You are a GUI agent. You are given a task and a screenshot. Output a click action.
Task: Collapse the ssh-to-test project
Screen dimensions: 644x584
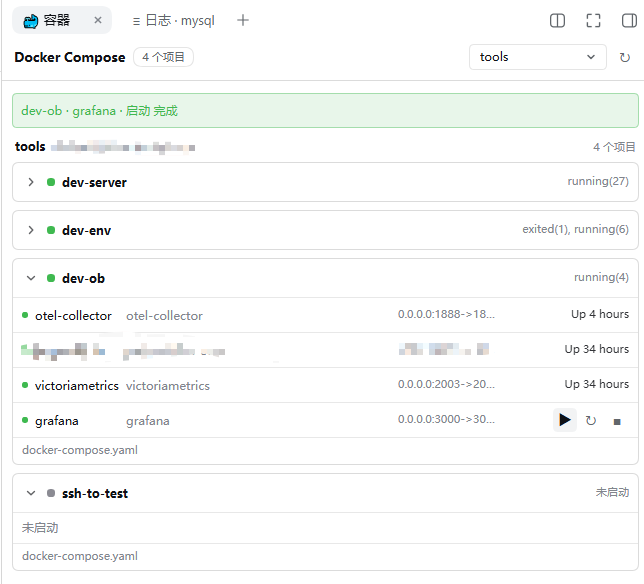click(31, 493)
